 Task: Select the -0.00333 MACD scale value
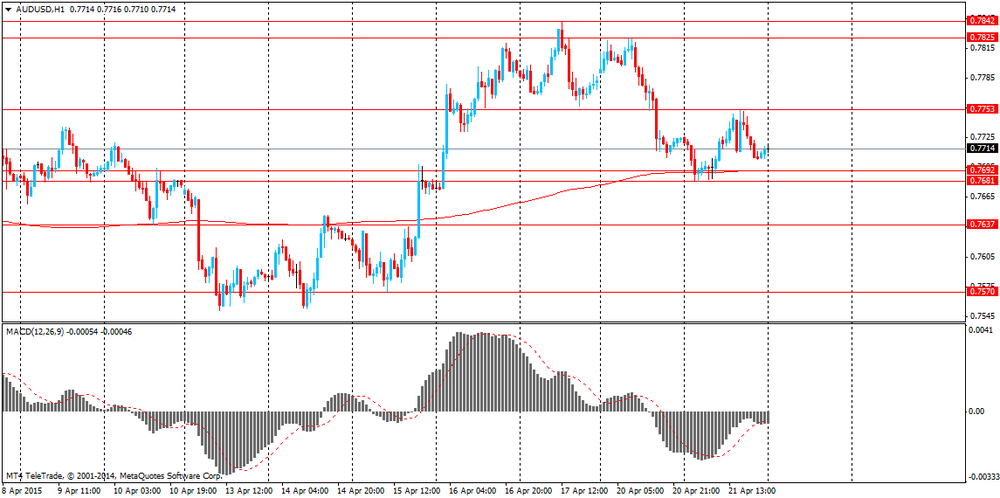[982, 476]
